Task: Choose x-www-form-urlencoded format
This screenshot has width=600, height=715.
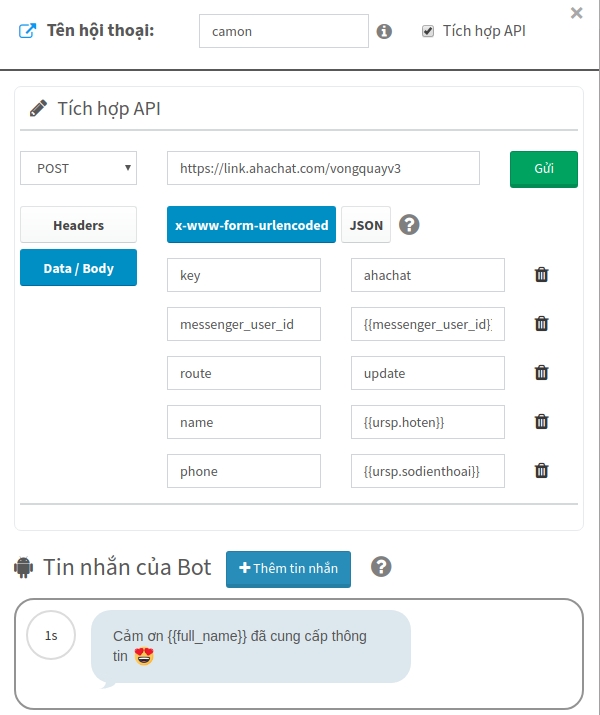Action: [x=251, y=225]
